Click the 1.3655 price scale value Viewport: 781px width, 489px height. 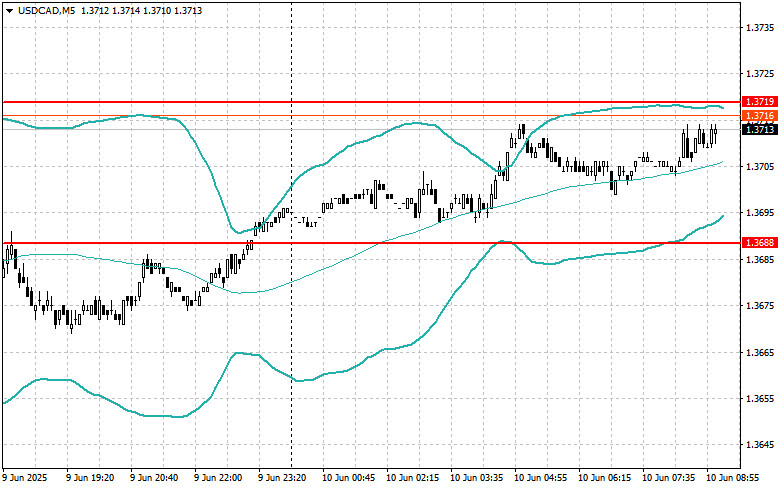[x=761, y=399]
